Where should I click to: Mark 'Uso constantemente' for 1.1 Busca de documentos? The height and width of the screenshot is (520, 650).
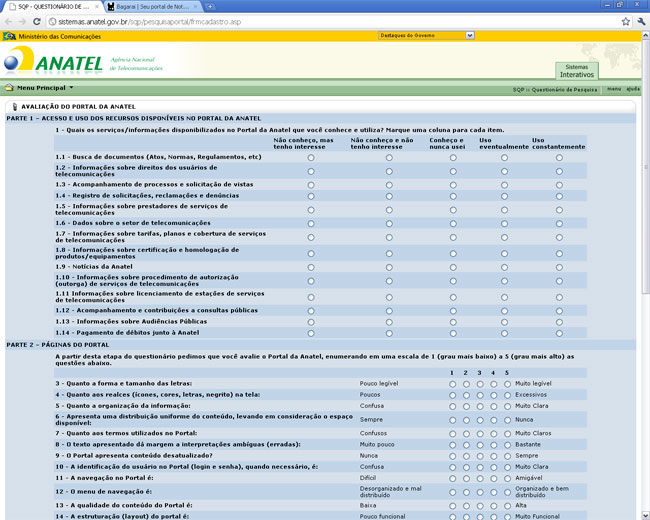coord(559,158)
